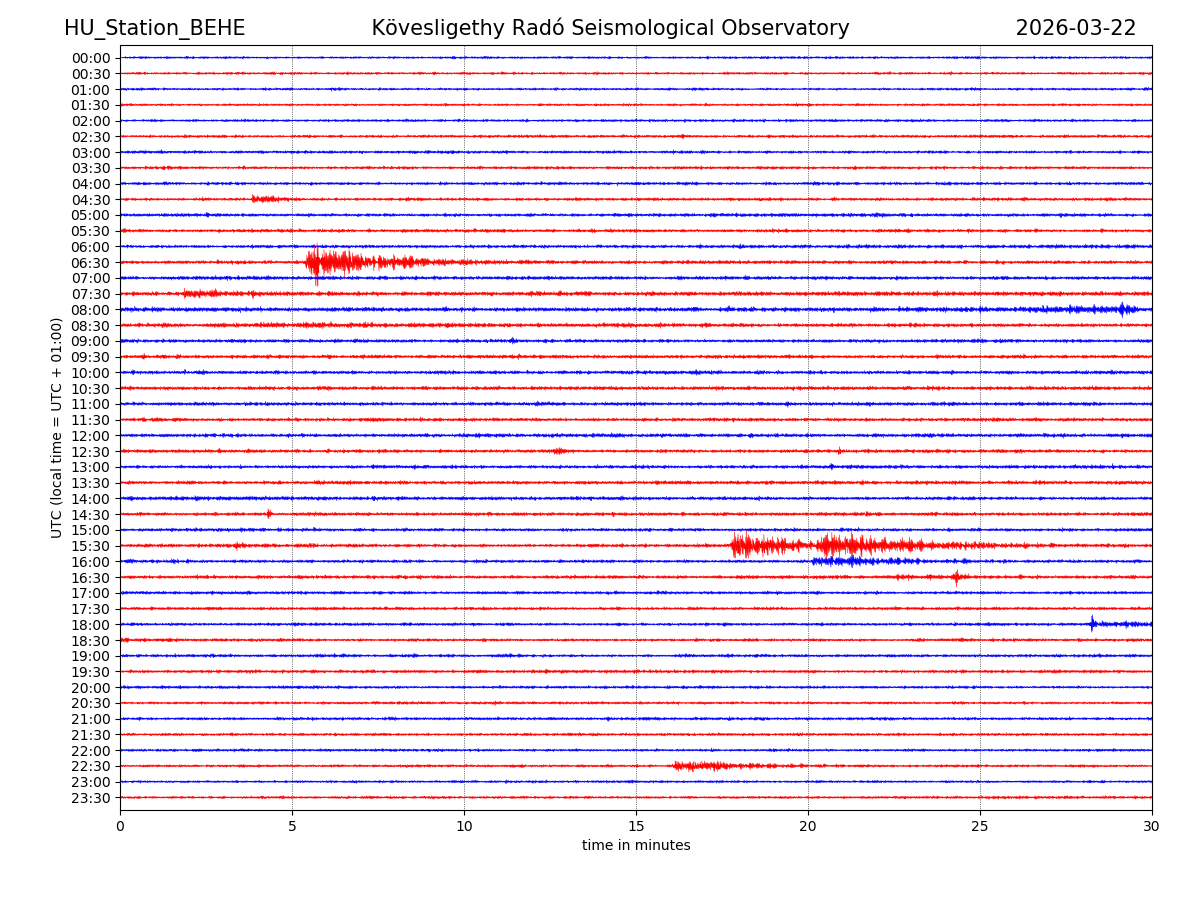Click the early disturbance on 07:30 trace
1200x900 pixels.
pos(202,293)
